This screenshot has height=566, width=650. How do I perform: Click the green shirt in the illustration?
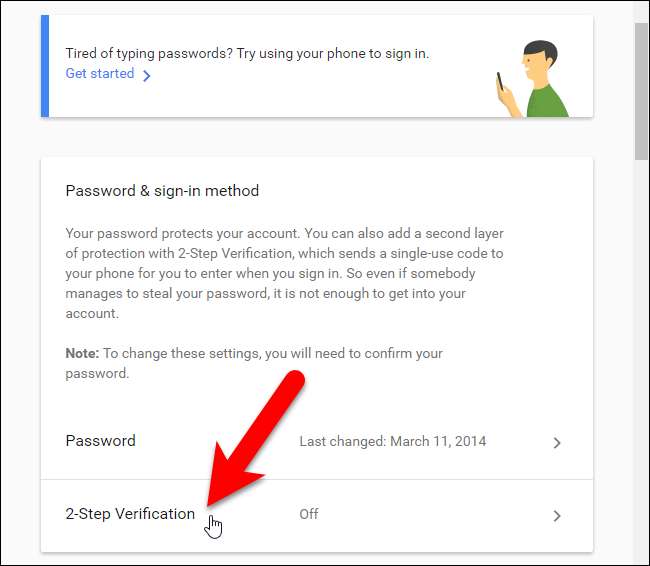tap(548, 100)
